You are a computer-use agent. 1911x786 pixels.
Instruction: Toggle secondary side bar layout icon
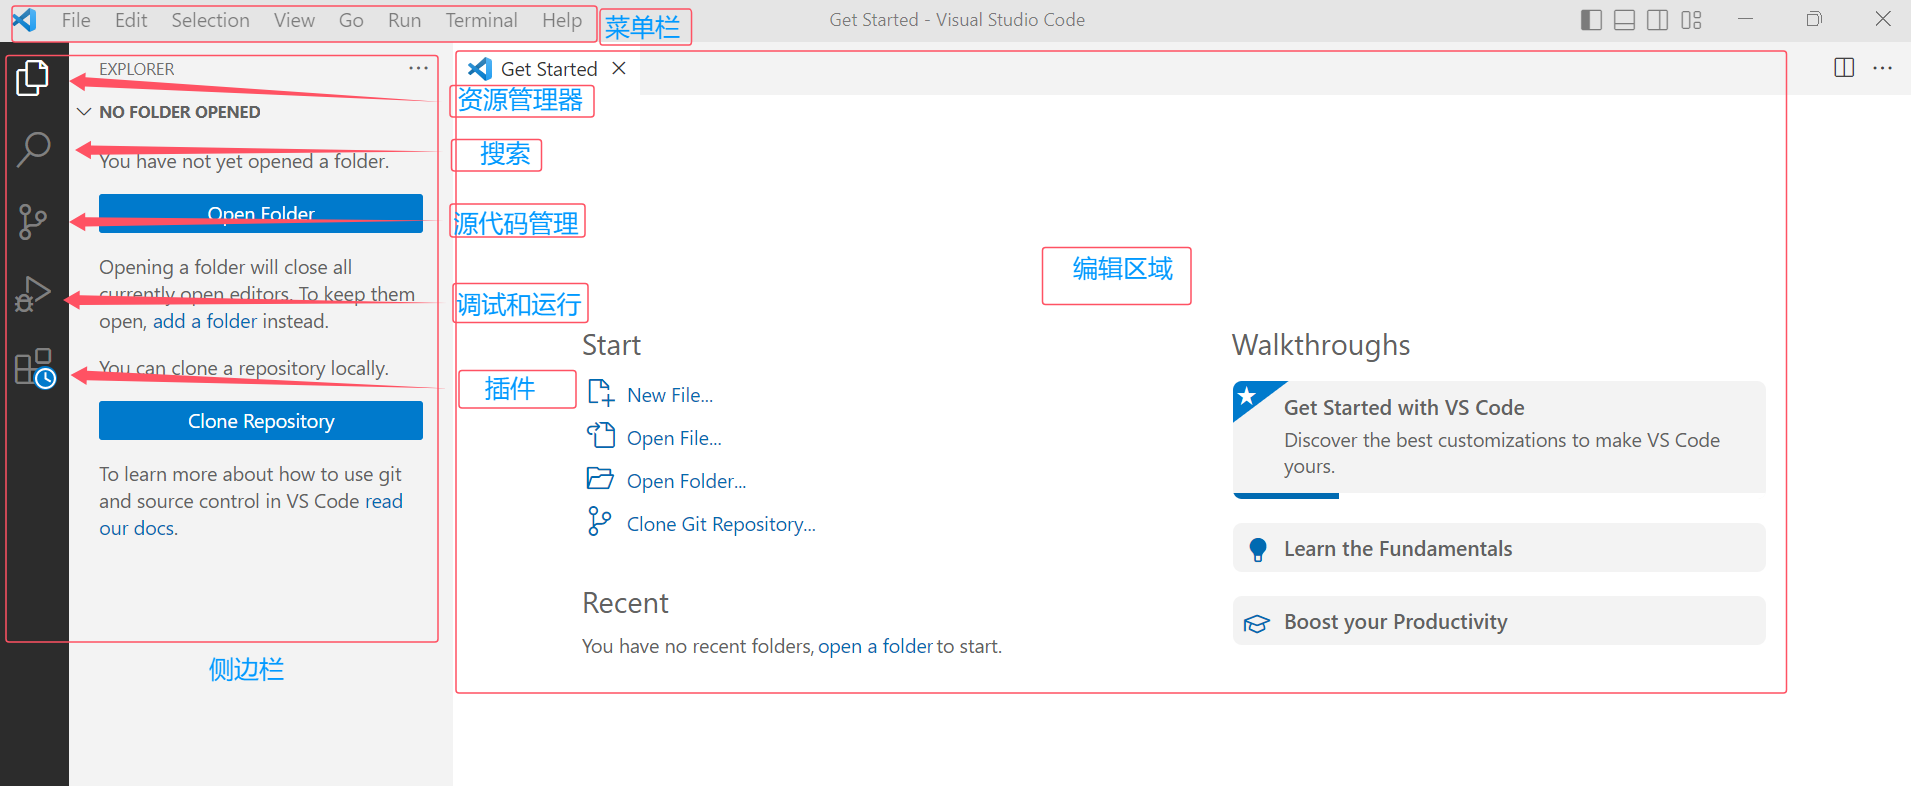click(1658, 20)
